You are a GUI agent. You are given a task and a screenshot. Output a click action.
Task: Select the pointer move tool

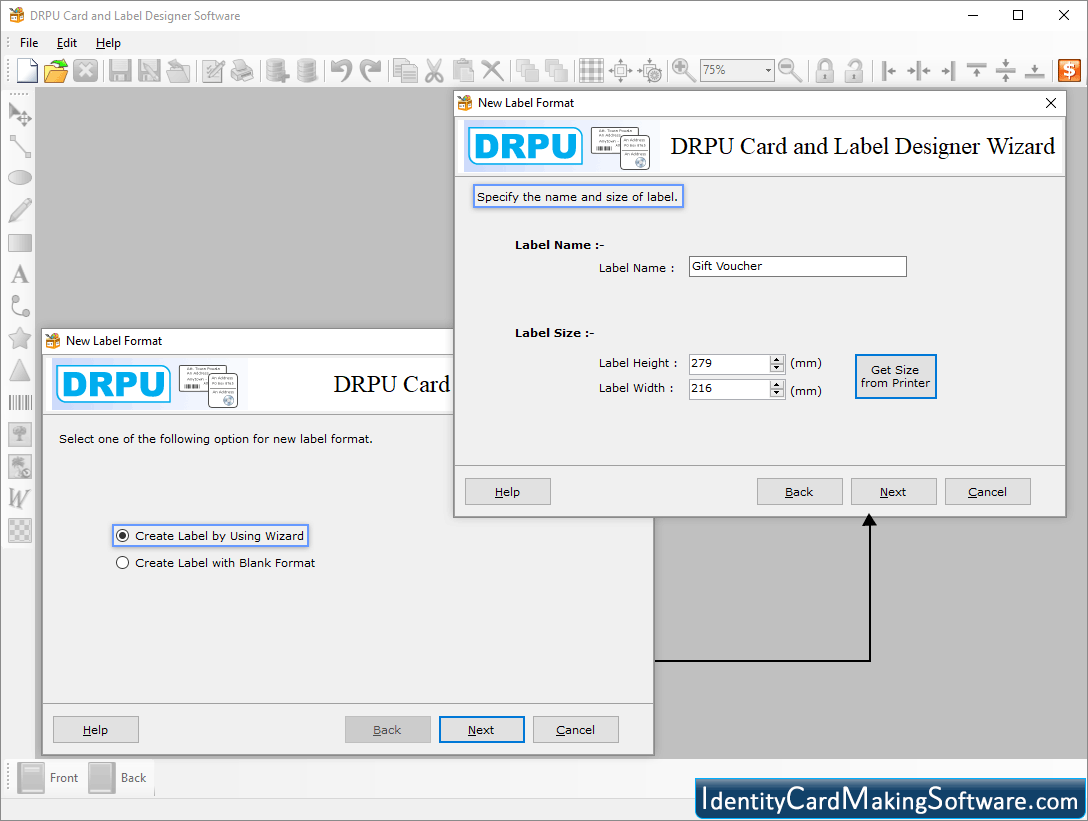(x=20, y=115)
